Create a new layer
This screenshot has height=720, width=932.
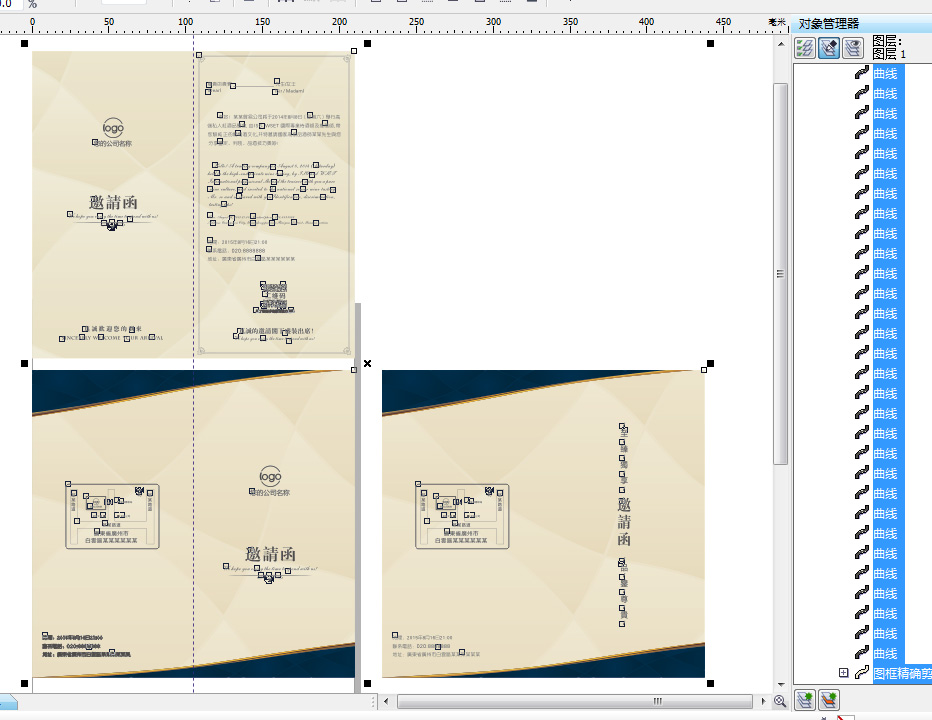[x=805, y=700]
